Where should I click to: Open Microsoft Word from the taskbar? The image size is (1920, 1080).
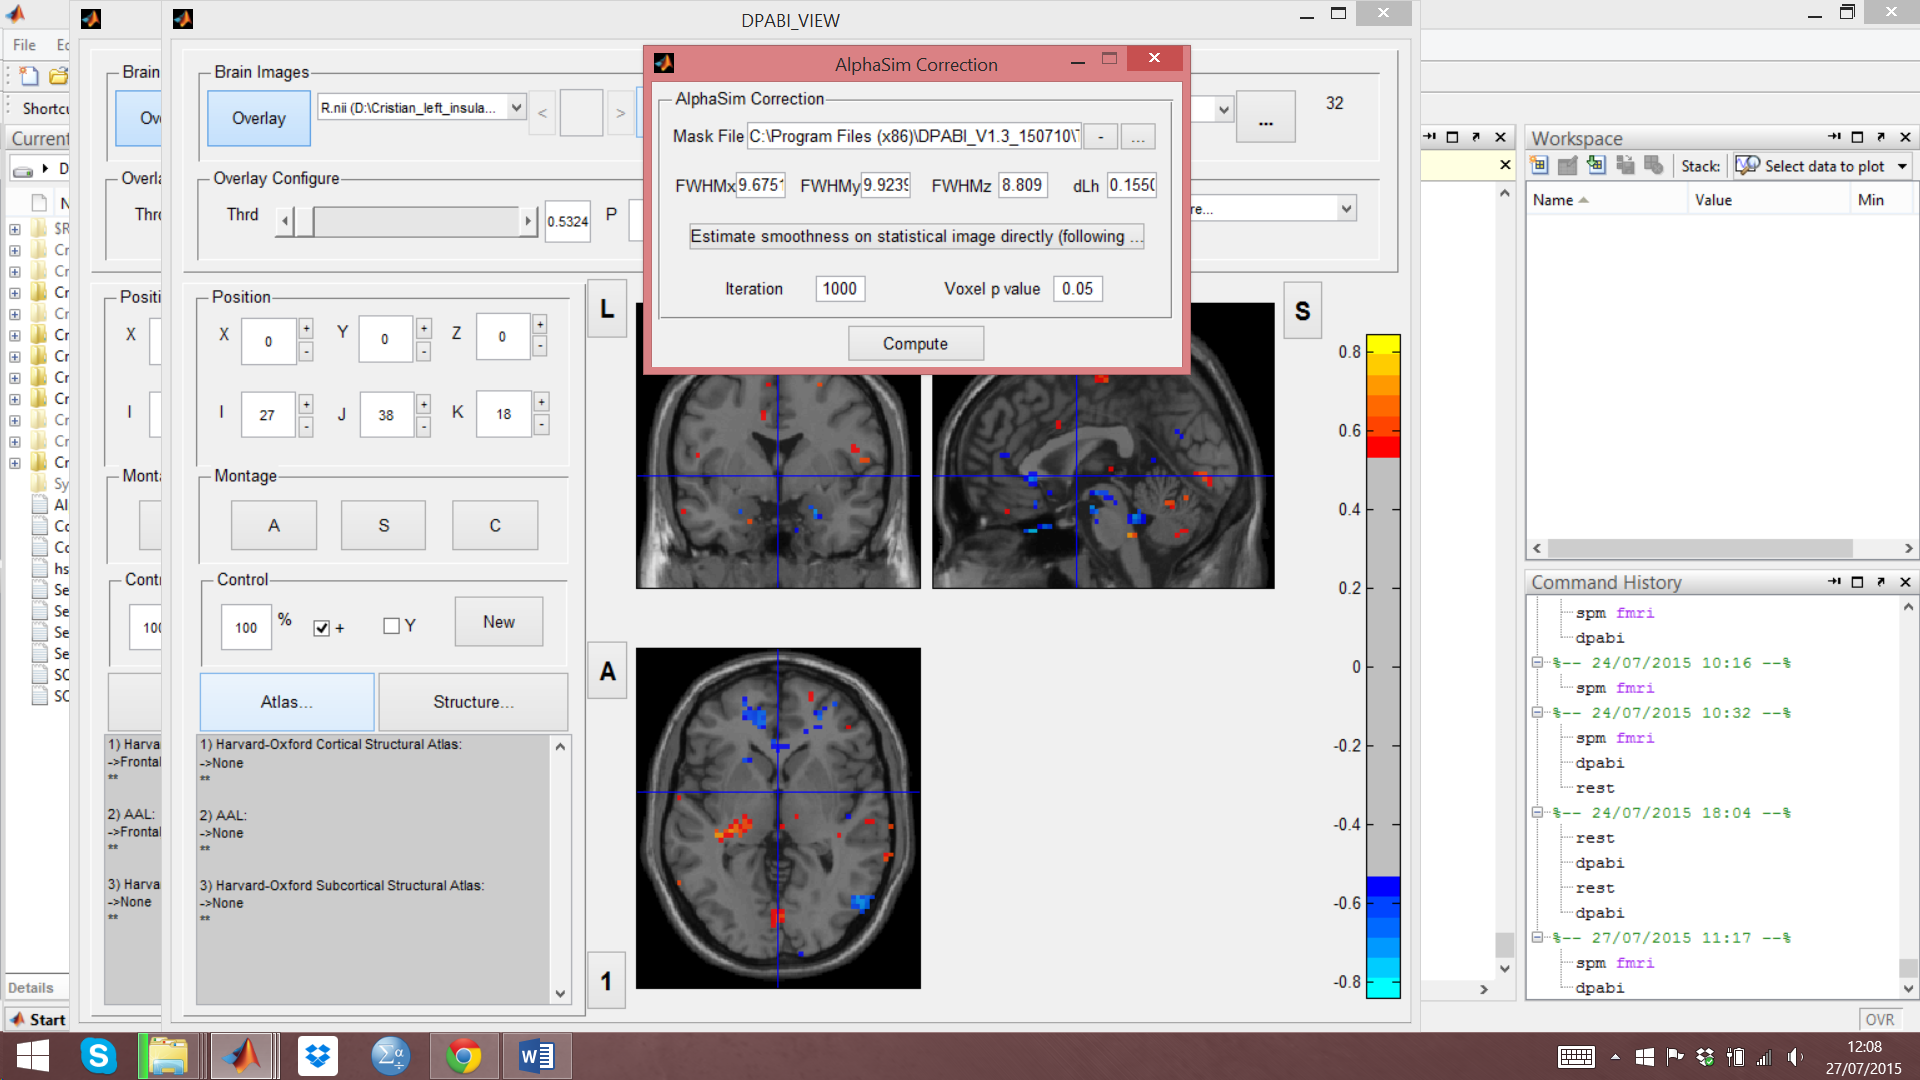click(537, 1056)
